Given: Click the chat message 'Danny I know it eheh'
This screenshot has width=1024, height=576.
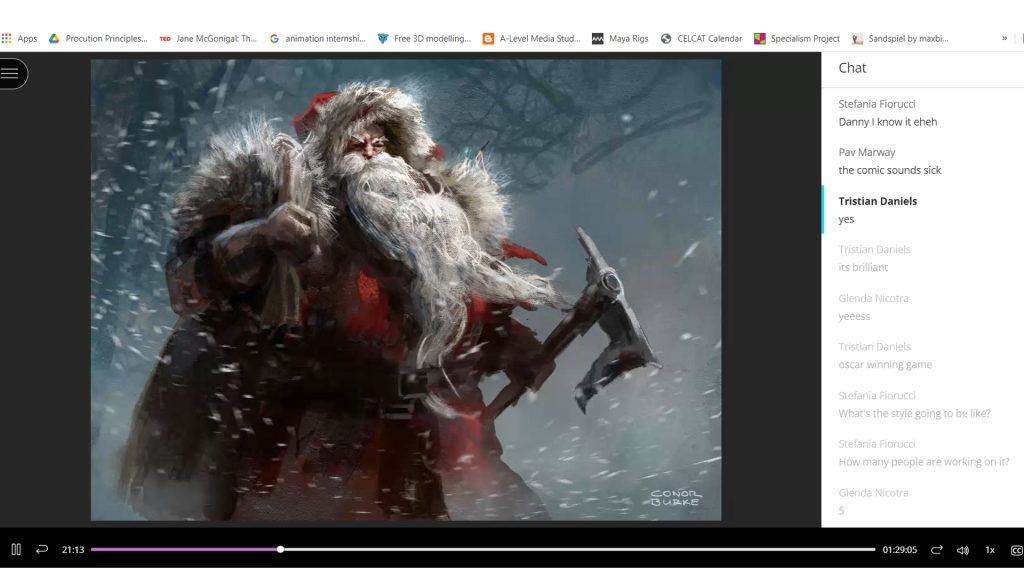Looking at the screenshot, I should click(x=888, y=121).
